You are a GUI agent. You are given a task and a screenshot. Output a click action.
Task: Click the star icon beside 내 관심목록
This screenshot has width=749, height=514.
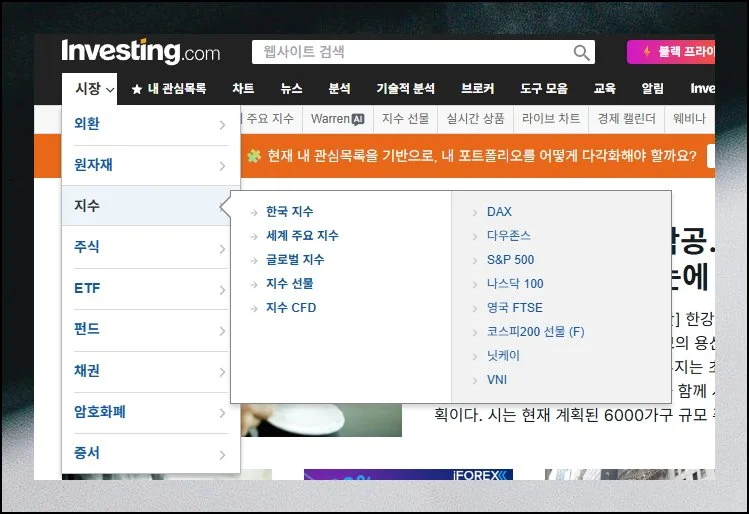[x=137, y=89]
